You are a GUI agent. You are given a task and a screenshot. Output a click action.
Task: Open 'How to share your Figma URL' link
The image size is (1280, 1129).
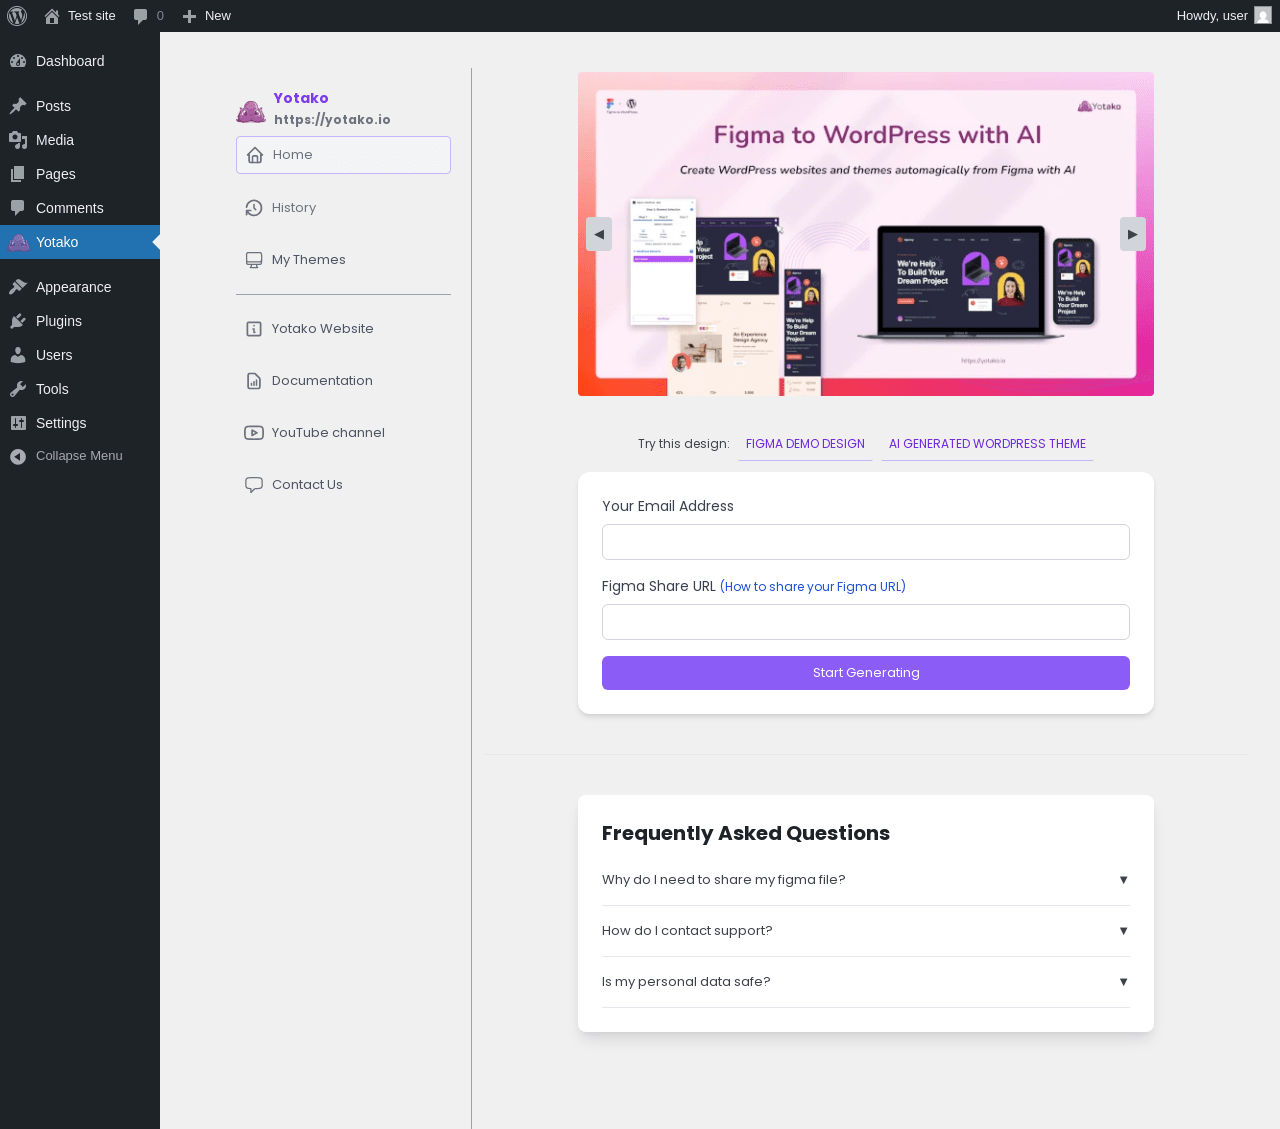pos(813,587)
